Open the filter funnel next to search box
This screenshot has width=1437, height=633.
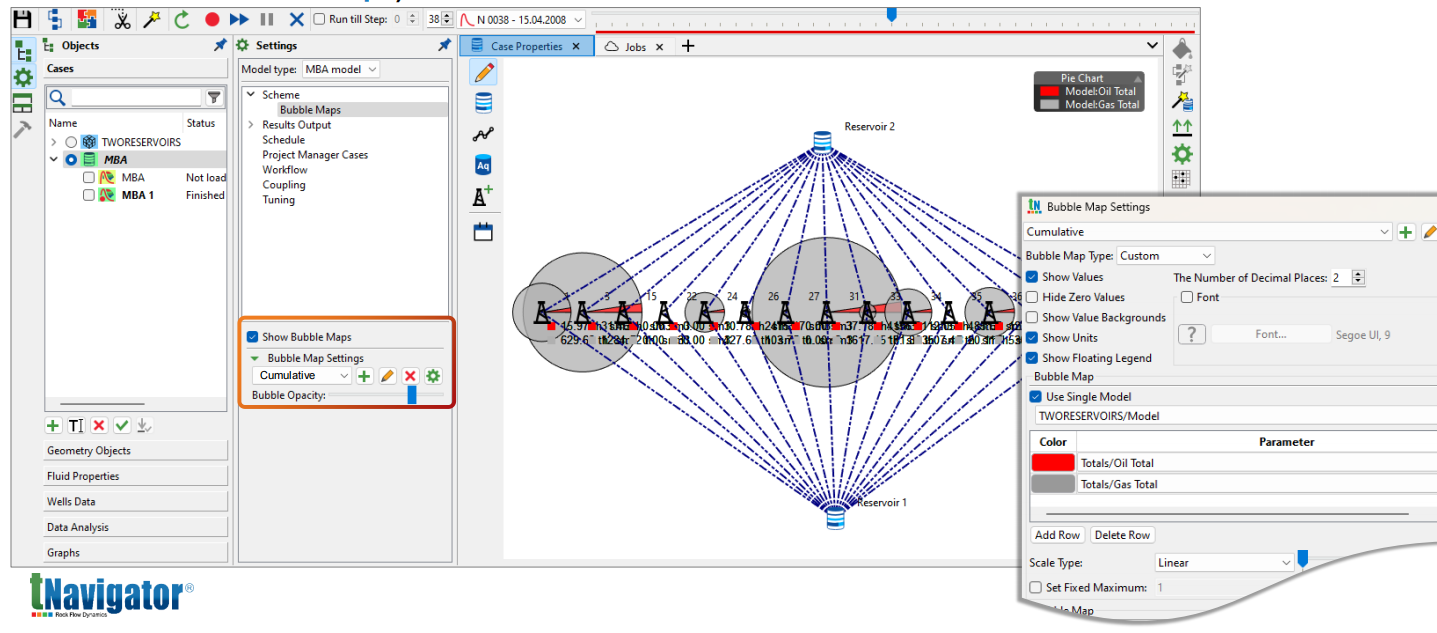coord(214,97)
